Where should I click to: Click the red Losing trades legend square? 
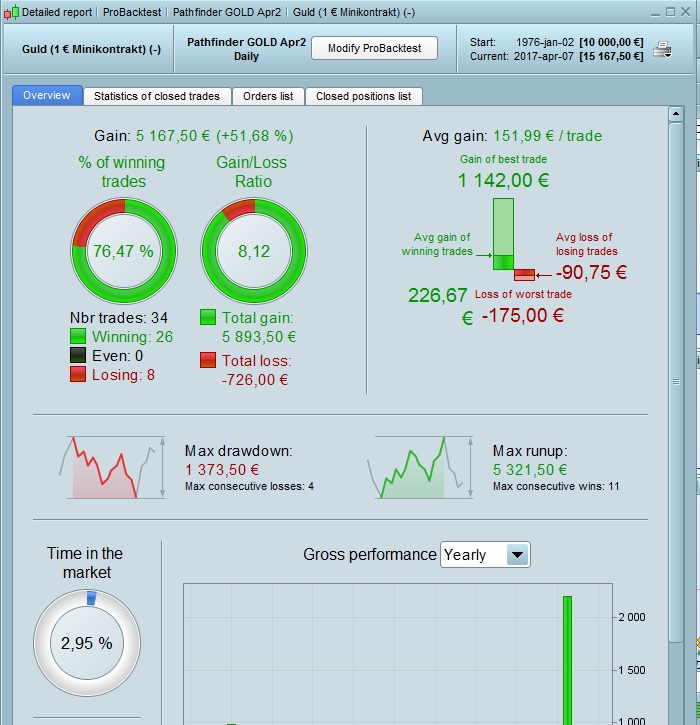(78, 374)
